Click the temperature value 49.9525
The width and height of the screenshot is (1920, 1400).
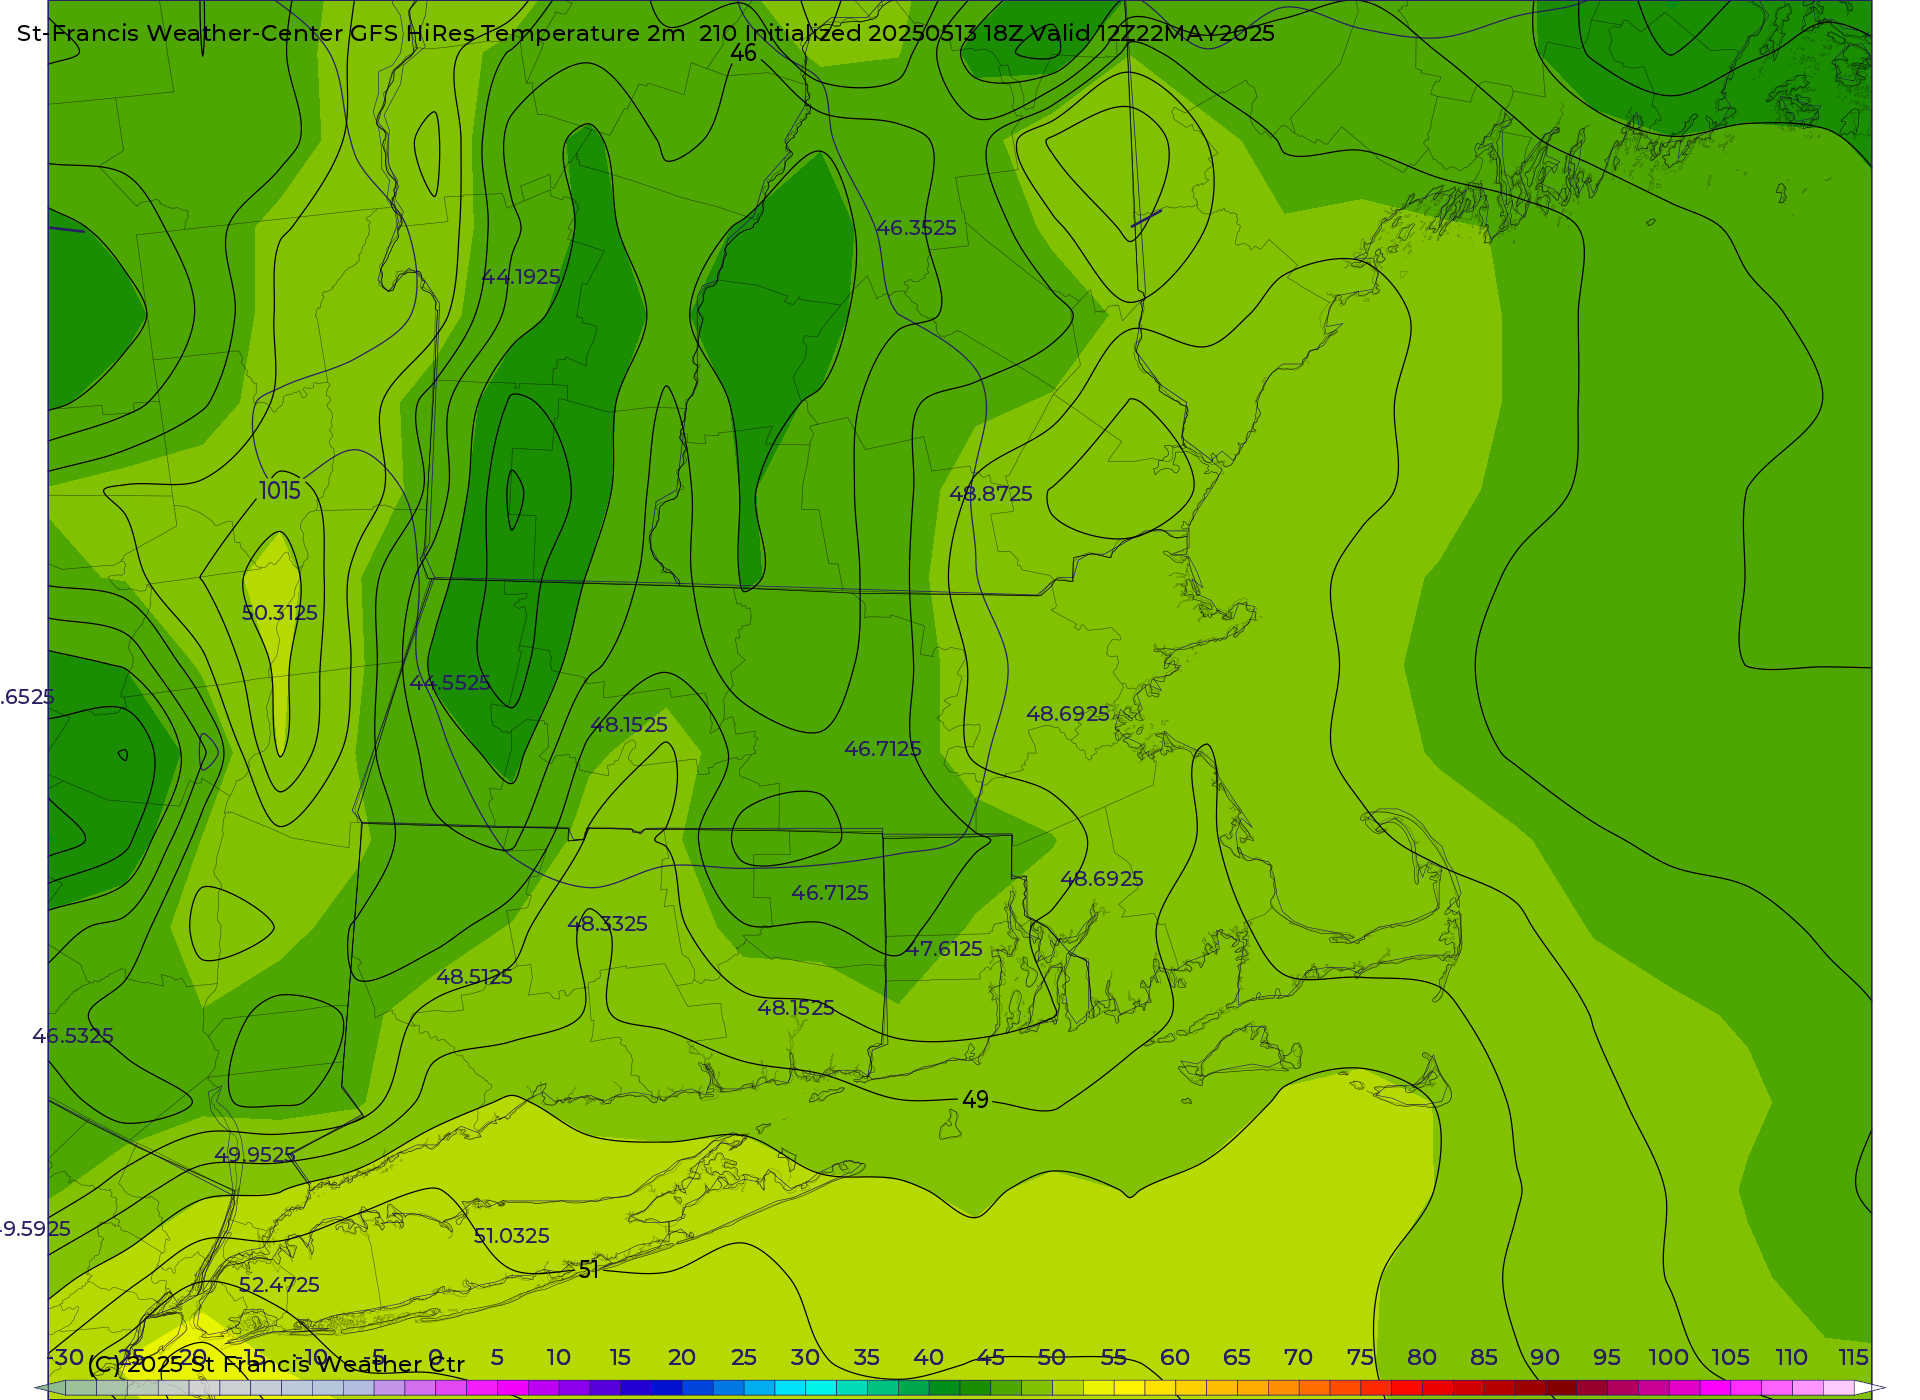[x=255, y=1155]
